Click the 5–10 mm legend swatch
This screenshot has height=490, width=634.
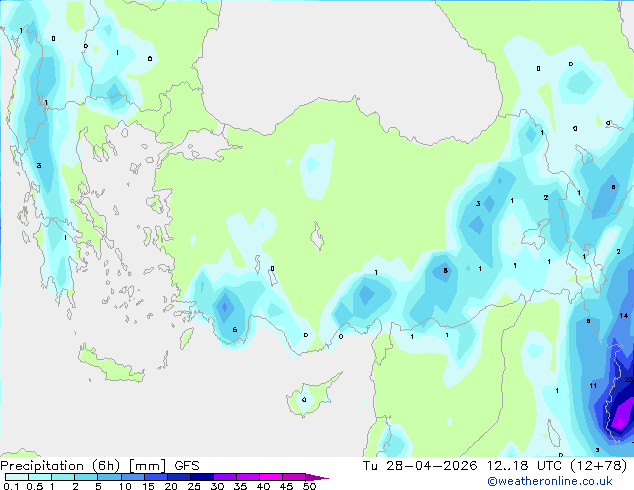[x=109, y=477]
